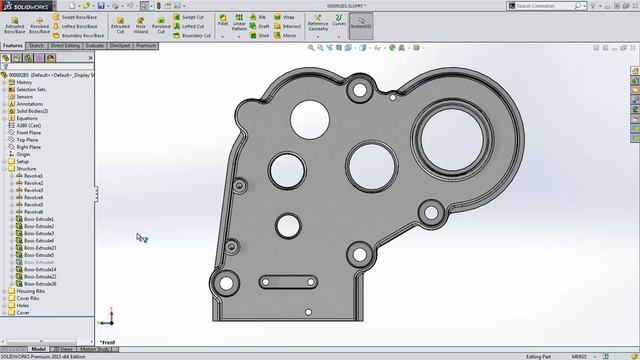The height and width of the screenshot is (360, 640).
Task: Select the Top Plane tree item
Action: [x=22, y=140]
